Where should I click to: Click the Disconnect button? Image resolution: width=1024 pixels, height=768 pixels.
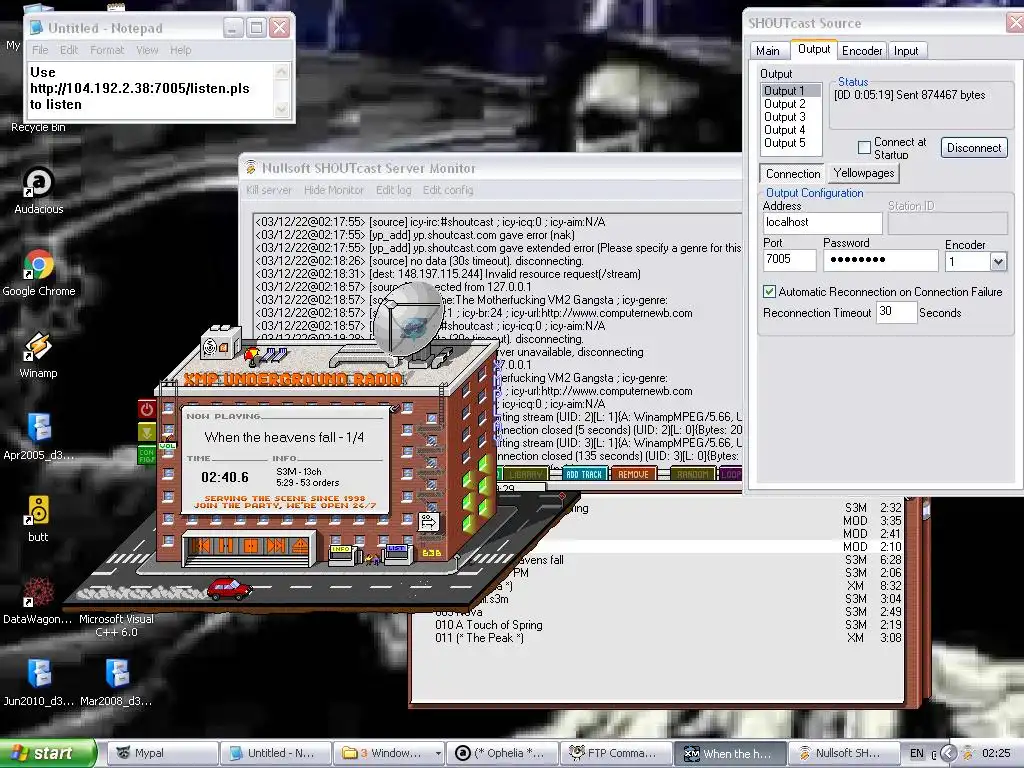pyautogui.click(x=974, y=148)
